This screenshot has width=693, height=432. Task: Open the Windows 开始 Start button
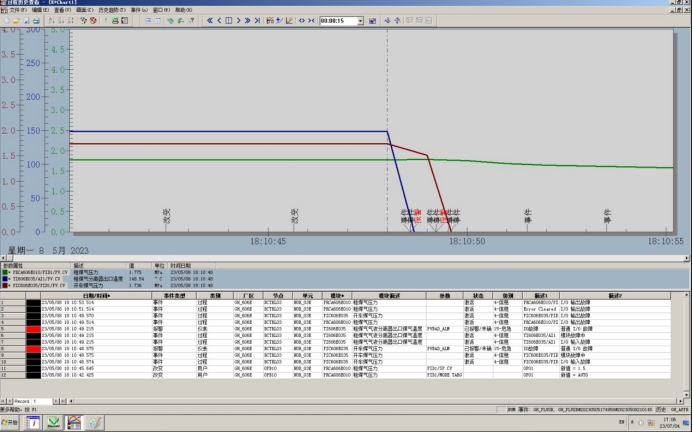9,423
